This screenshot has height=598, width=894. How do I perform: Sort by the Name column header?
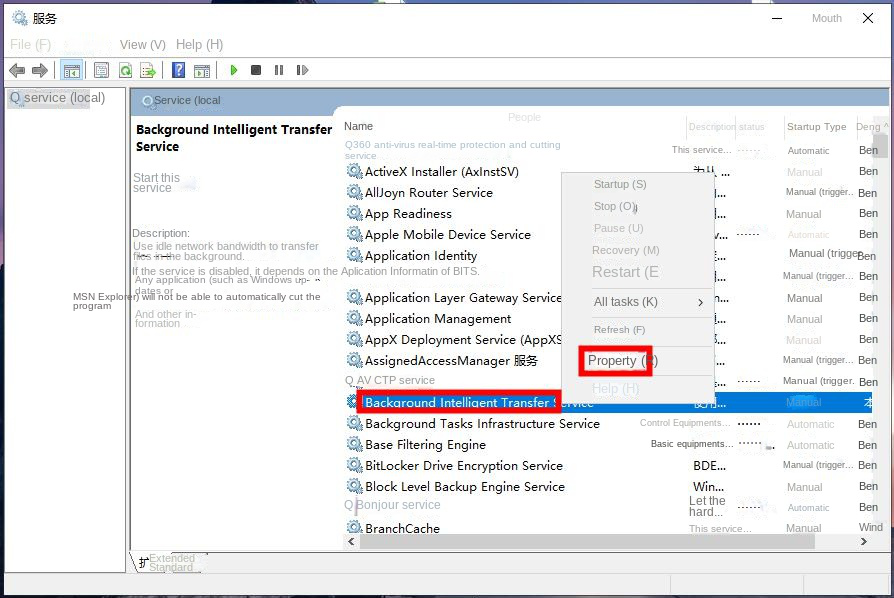[358, 126]
